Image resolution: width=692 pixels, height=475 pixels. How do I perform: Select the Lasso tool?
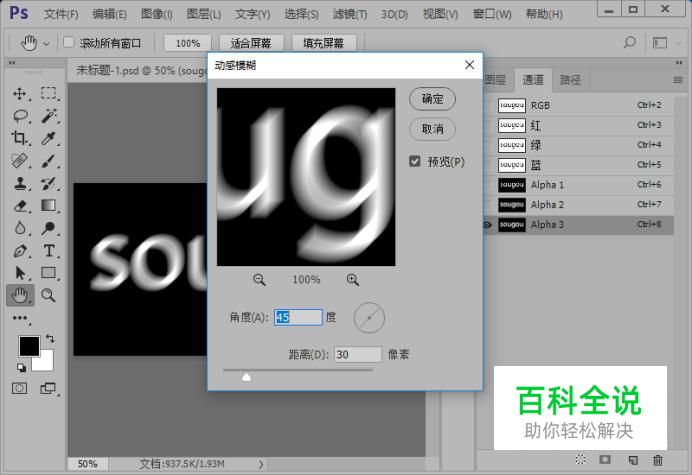coord(20,116)
